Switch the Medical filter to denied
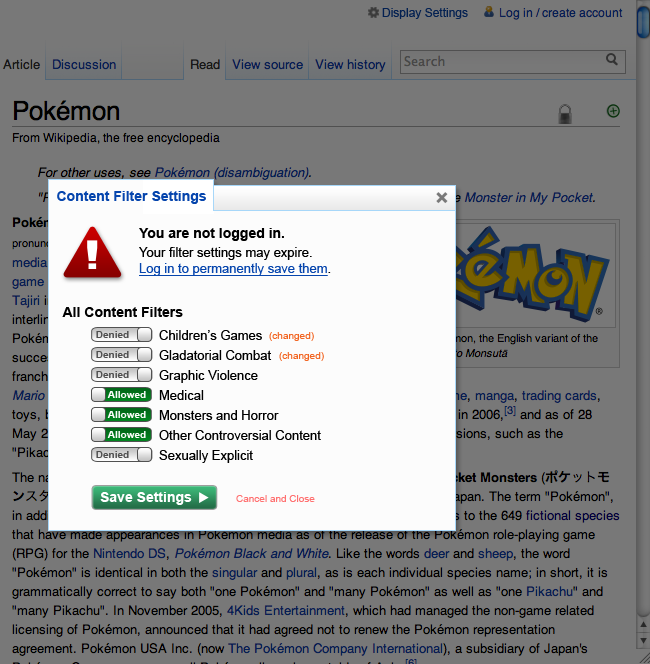The height and width of the screenshot is (664, 650). 122,395
